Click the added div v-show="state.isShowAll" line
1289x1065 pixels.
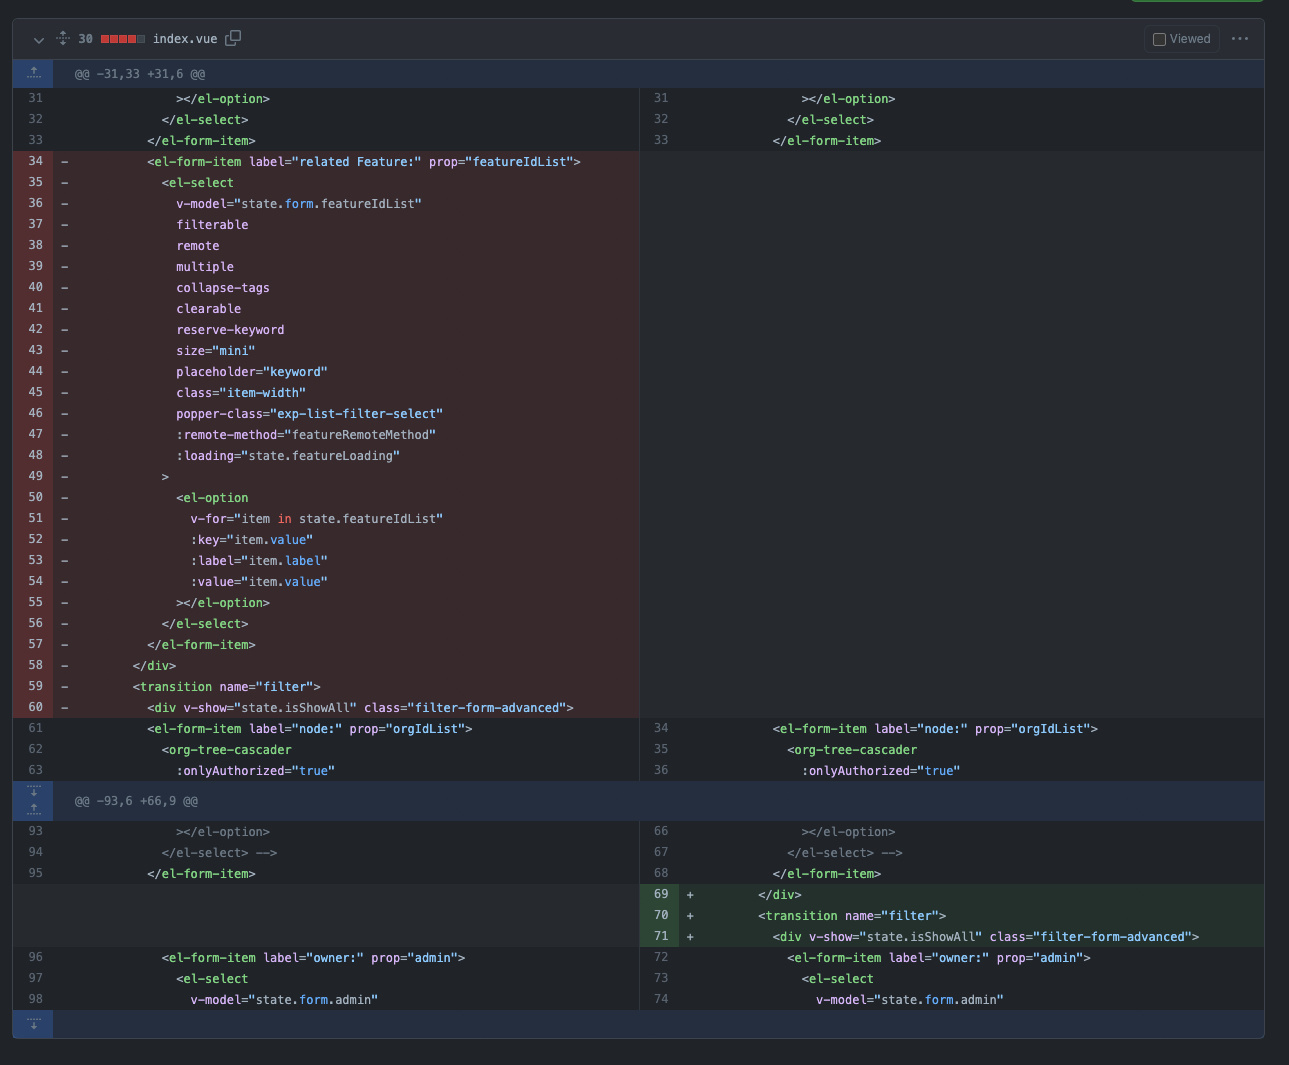[985, 937]
